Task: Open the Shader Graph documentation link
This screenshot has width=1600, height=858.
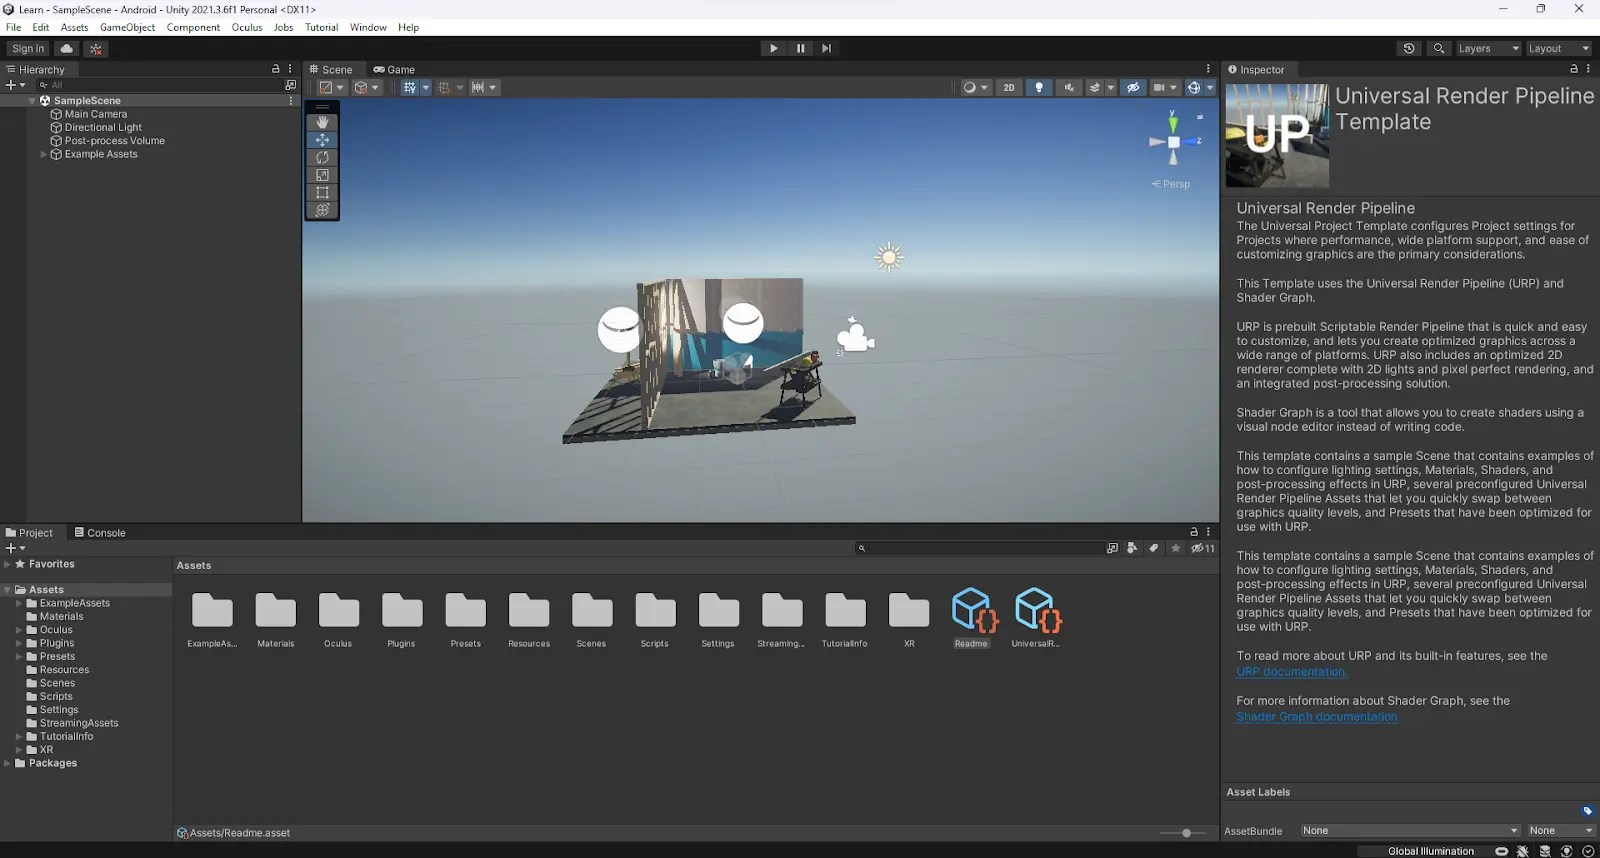Action: [1317, 716]
